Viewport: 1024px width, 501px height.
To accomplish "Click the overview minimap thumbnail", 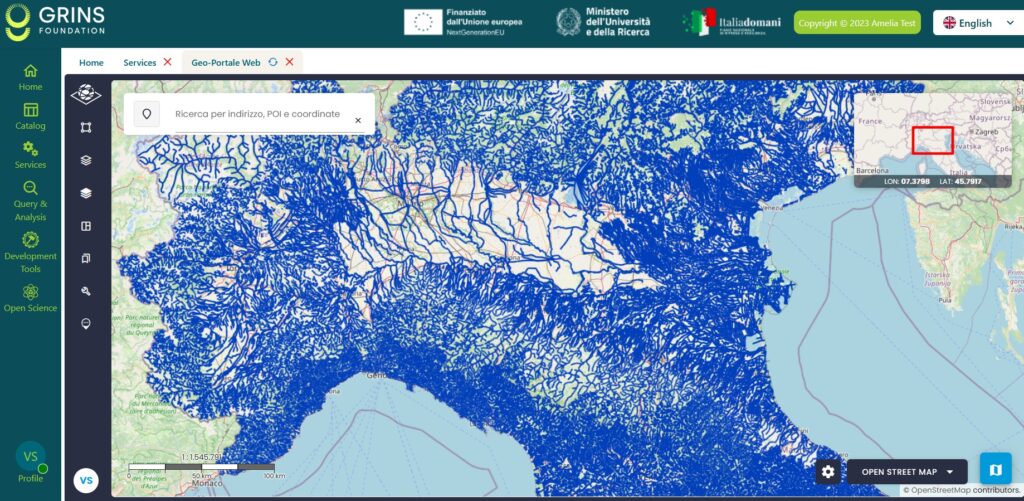I will 932,134.
